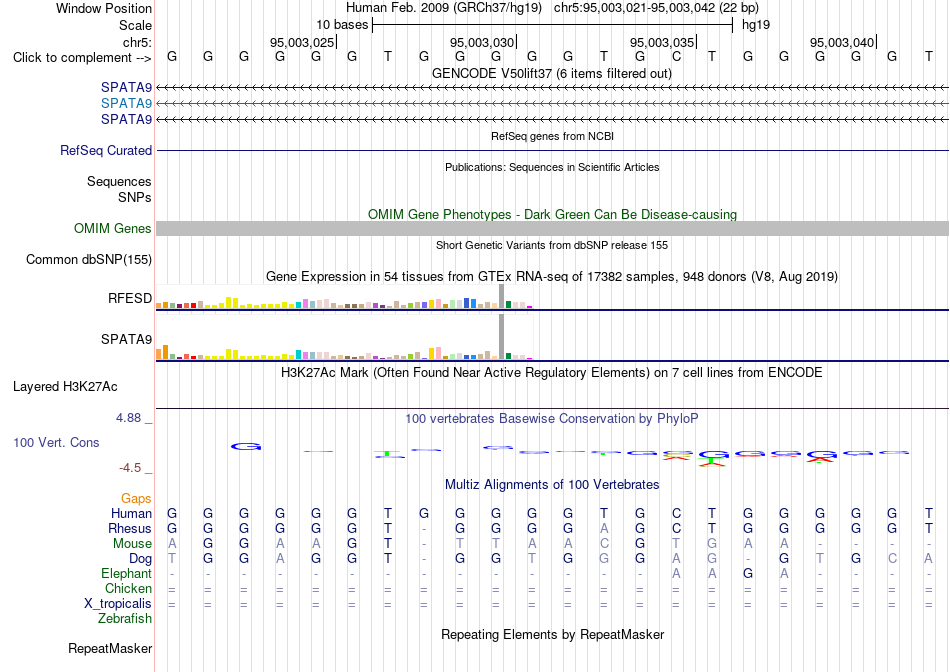Click the G base in the Elephant row
Viewport: 950px width, 672px height.
point(748,573)
